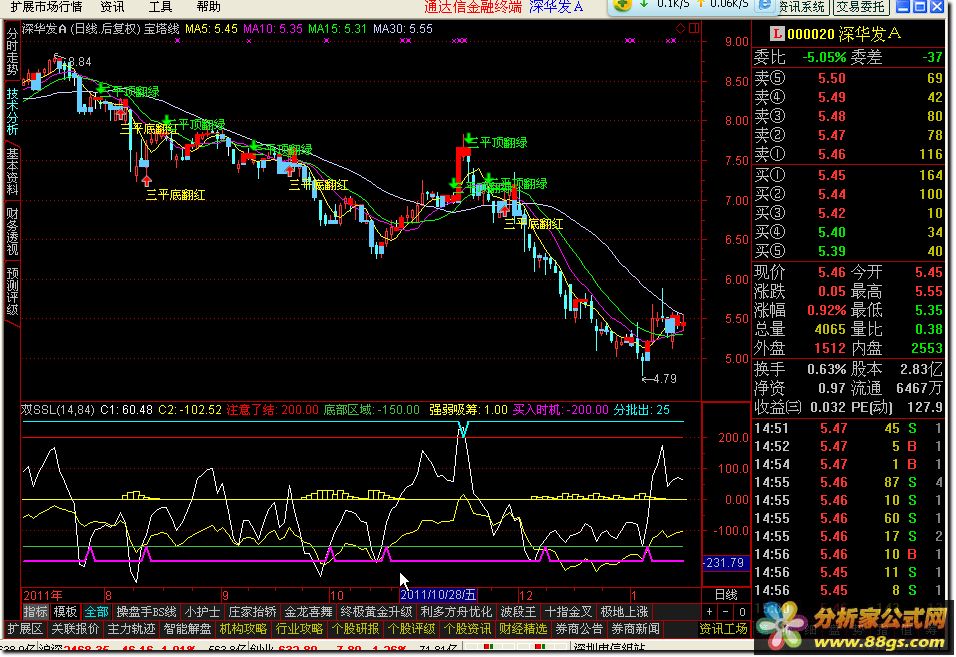Apply the 操盘手BS线 indicator
The width and height of the screenshot is (956, 657).
(x=146, y=611)
